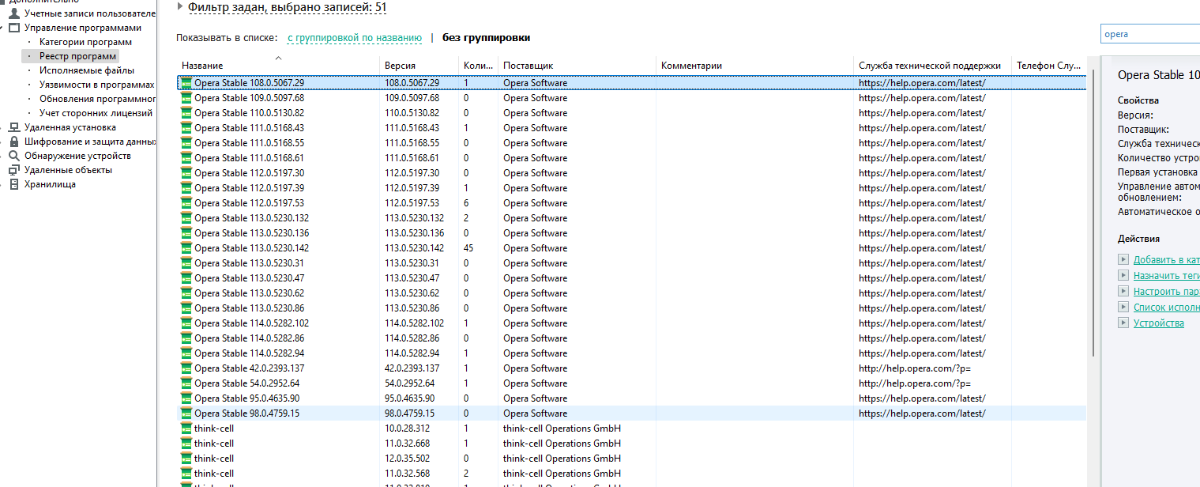This screenshot has height=487, width=1200.
Task: Click 'Назначить теги' action link
Action: pos(1166,275)
